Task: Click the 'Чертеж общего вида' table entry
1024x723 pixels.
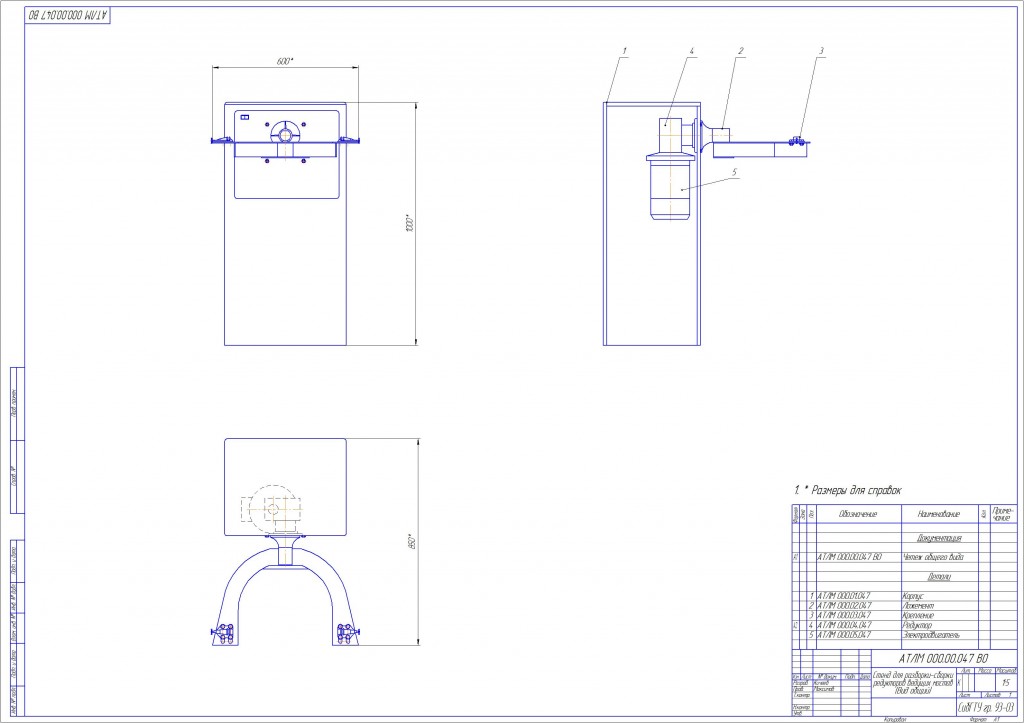Action: tap(933, 557)
